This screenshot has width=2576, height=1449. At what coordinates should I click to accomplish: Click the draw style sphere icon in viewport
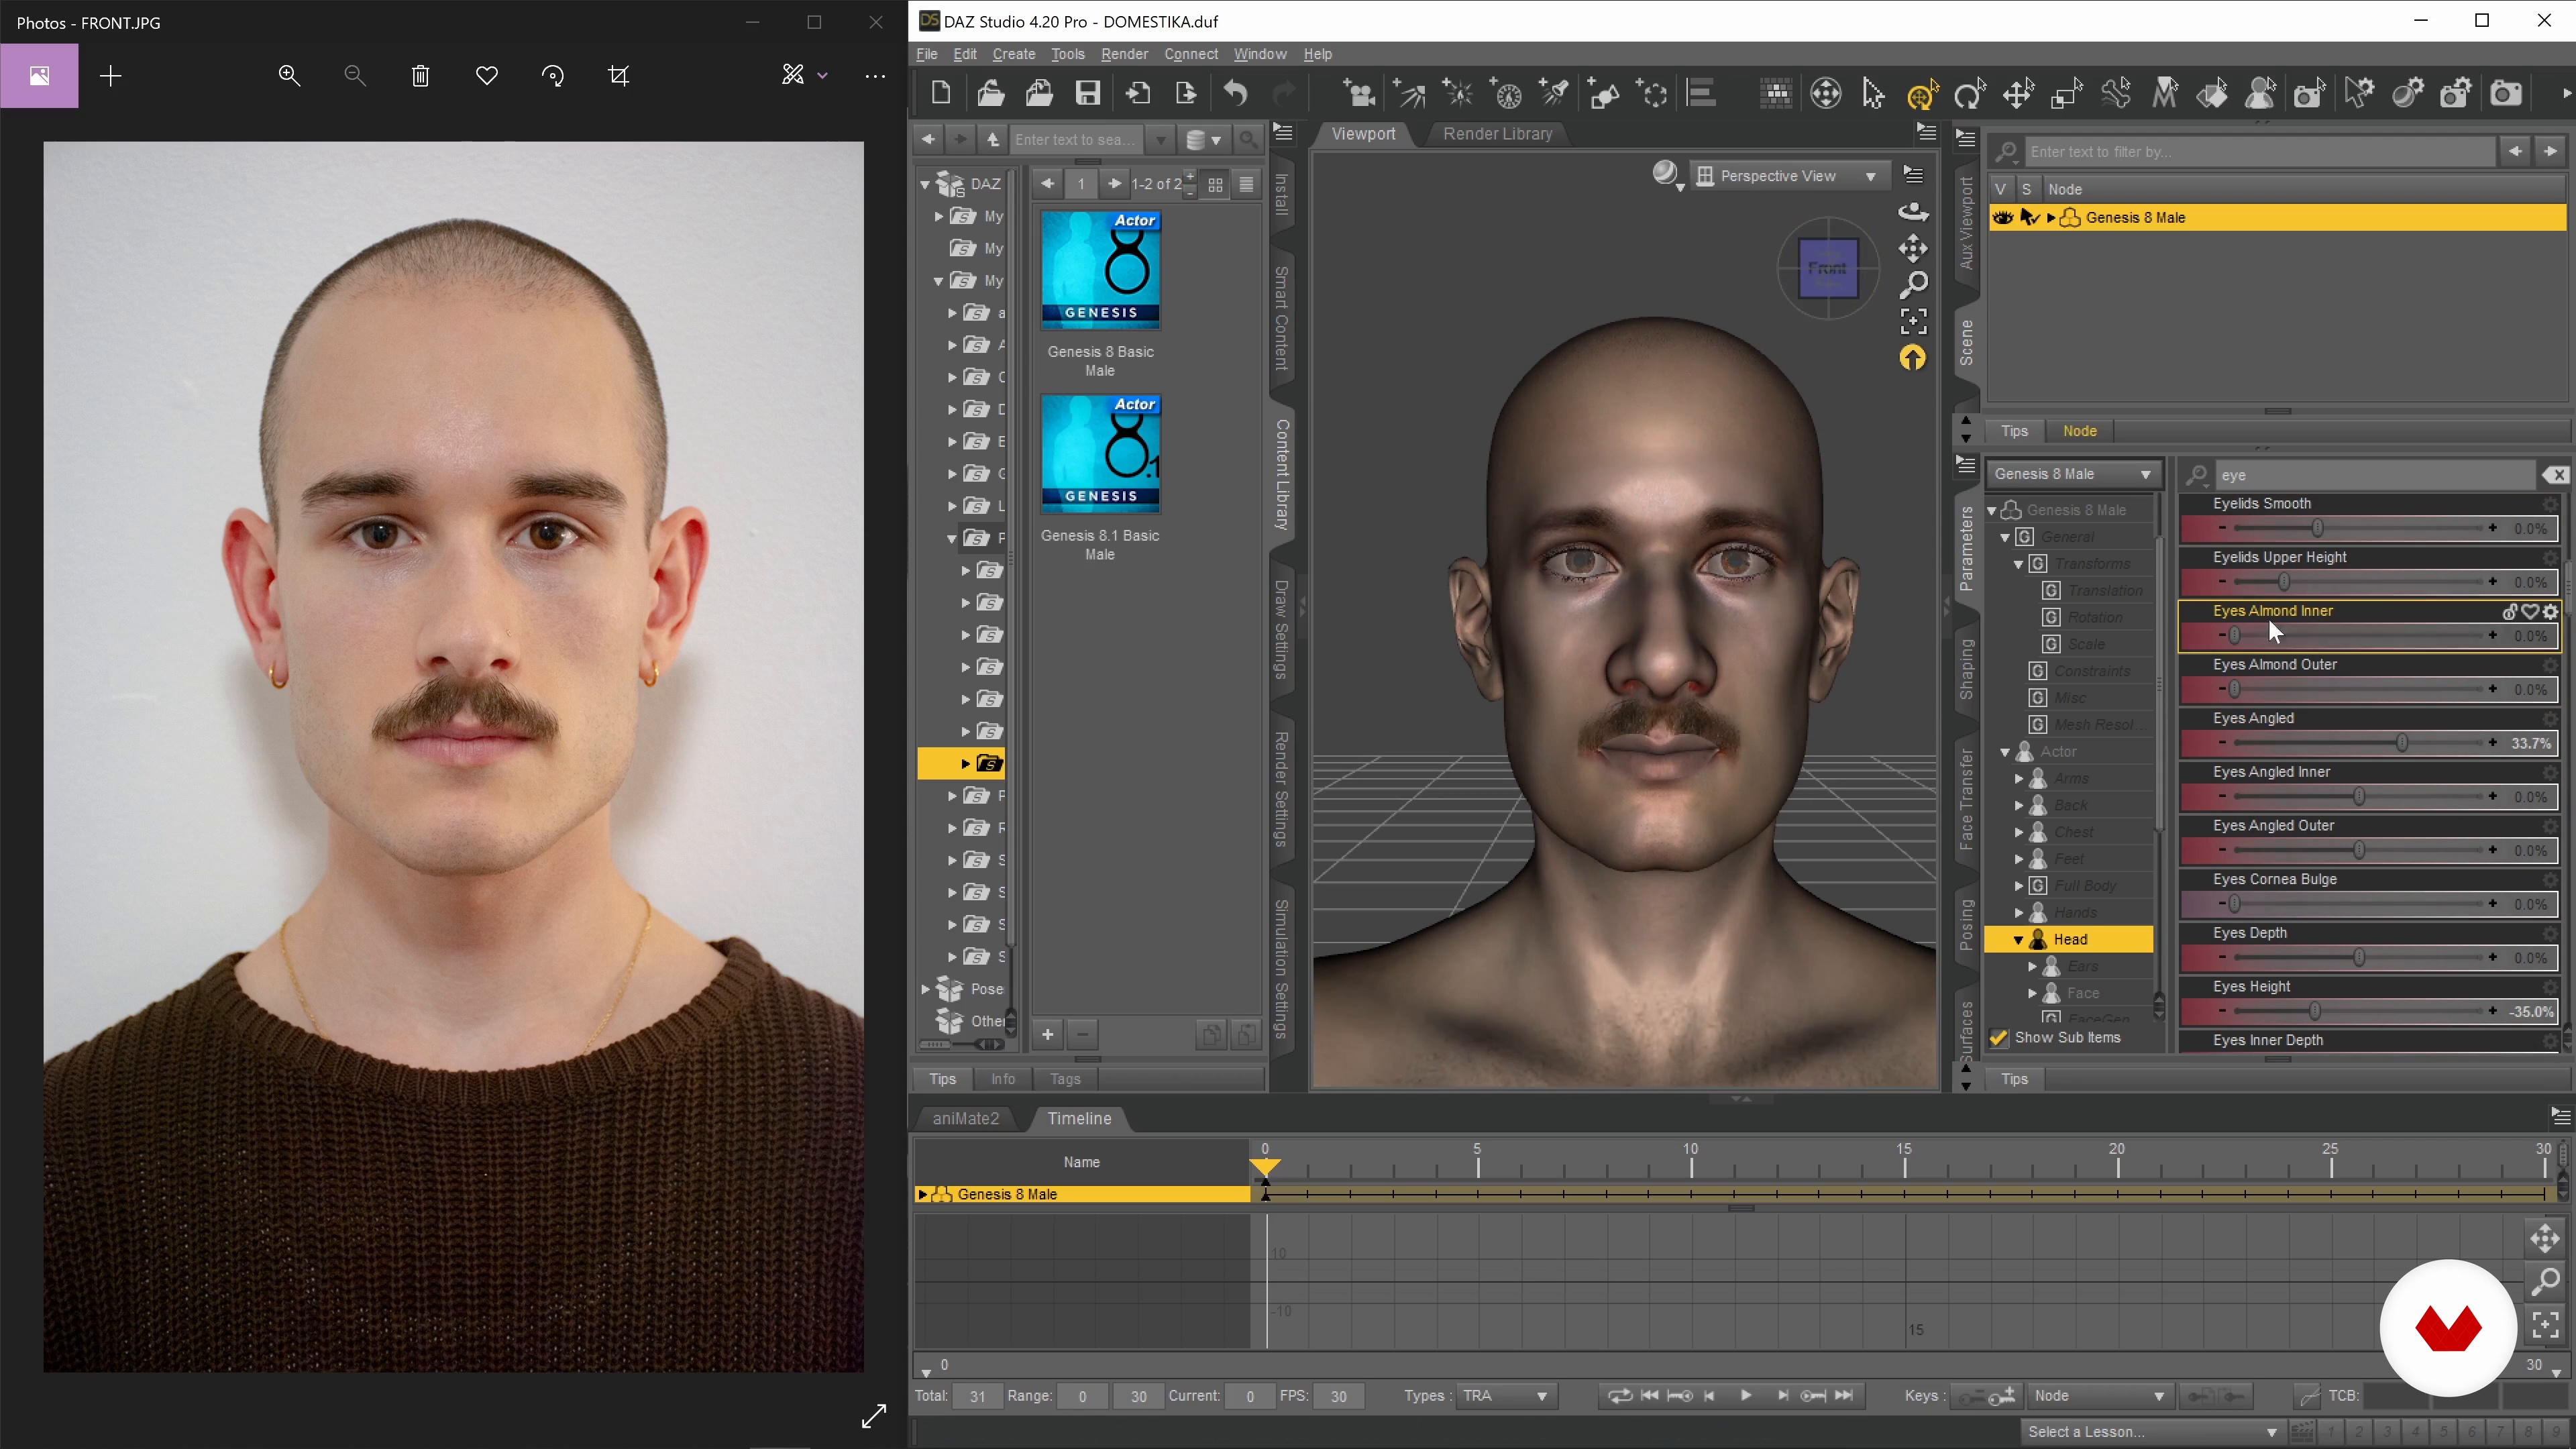(1665, 175)
